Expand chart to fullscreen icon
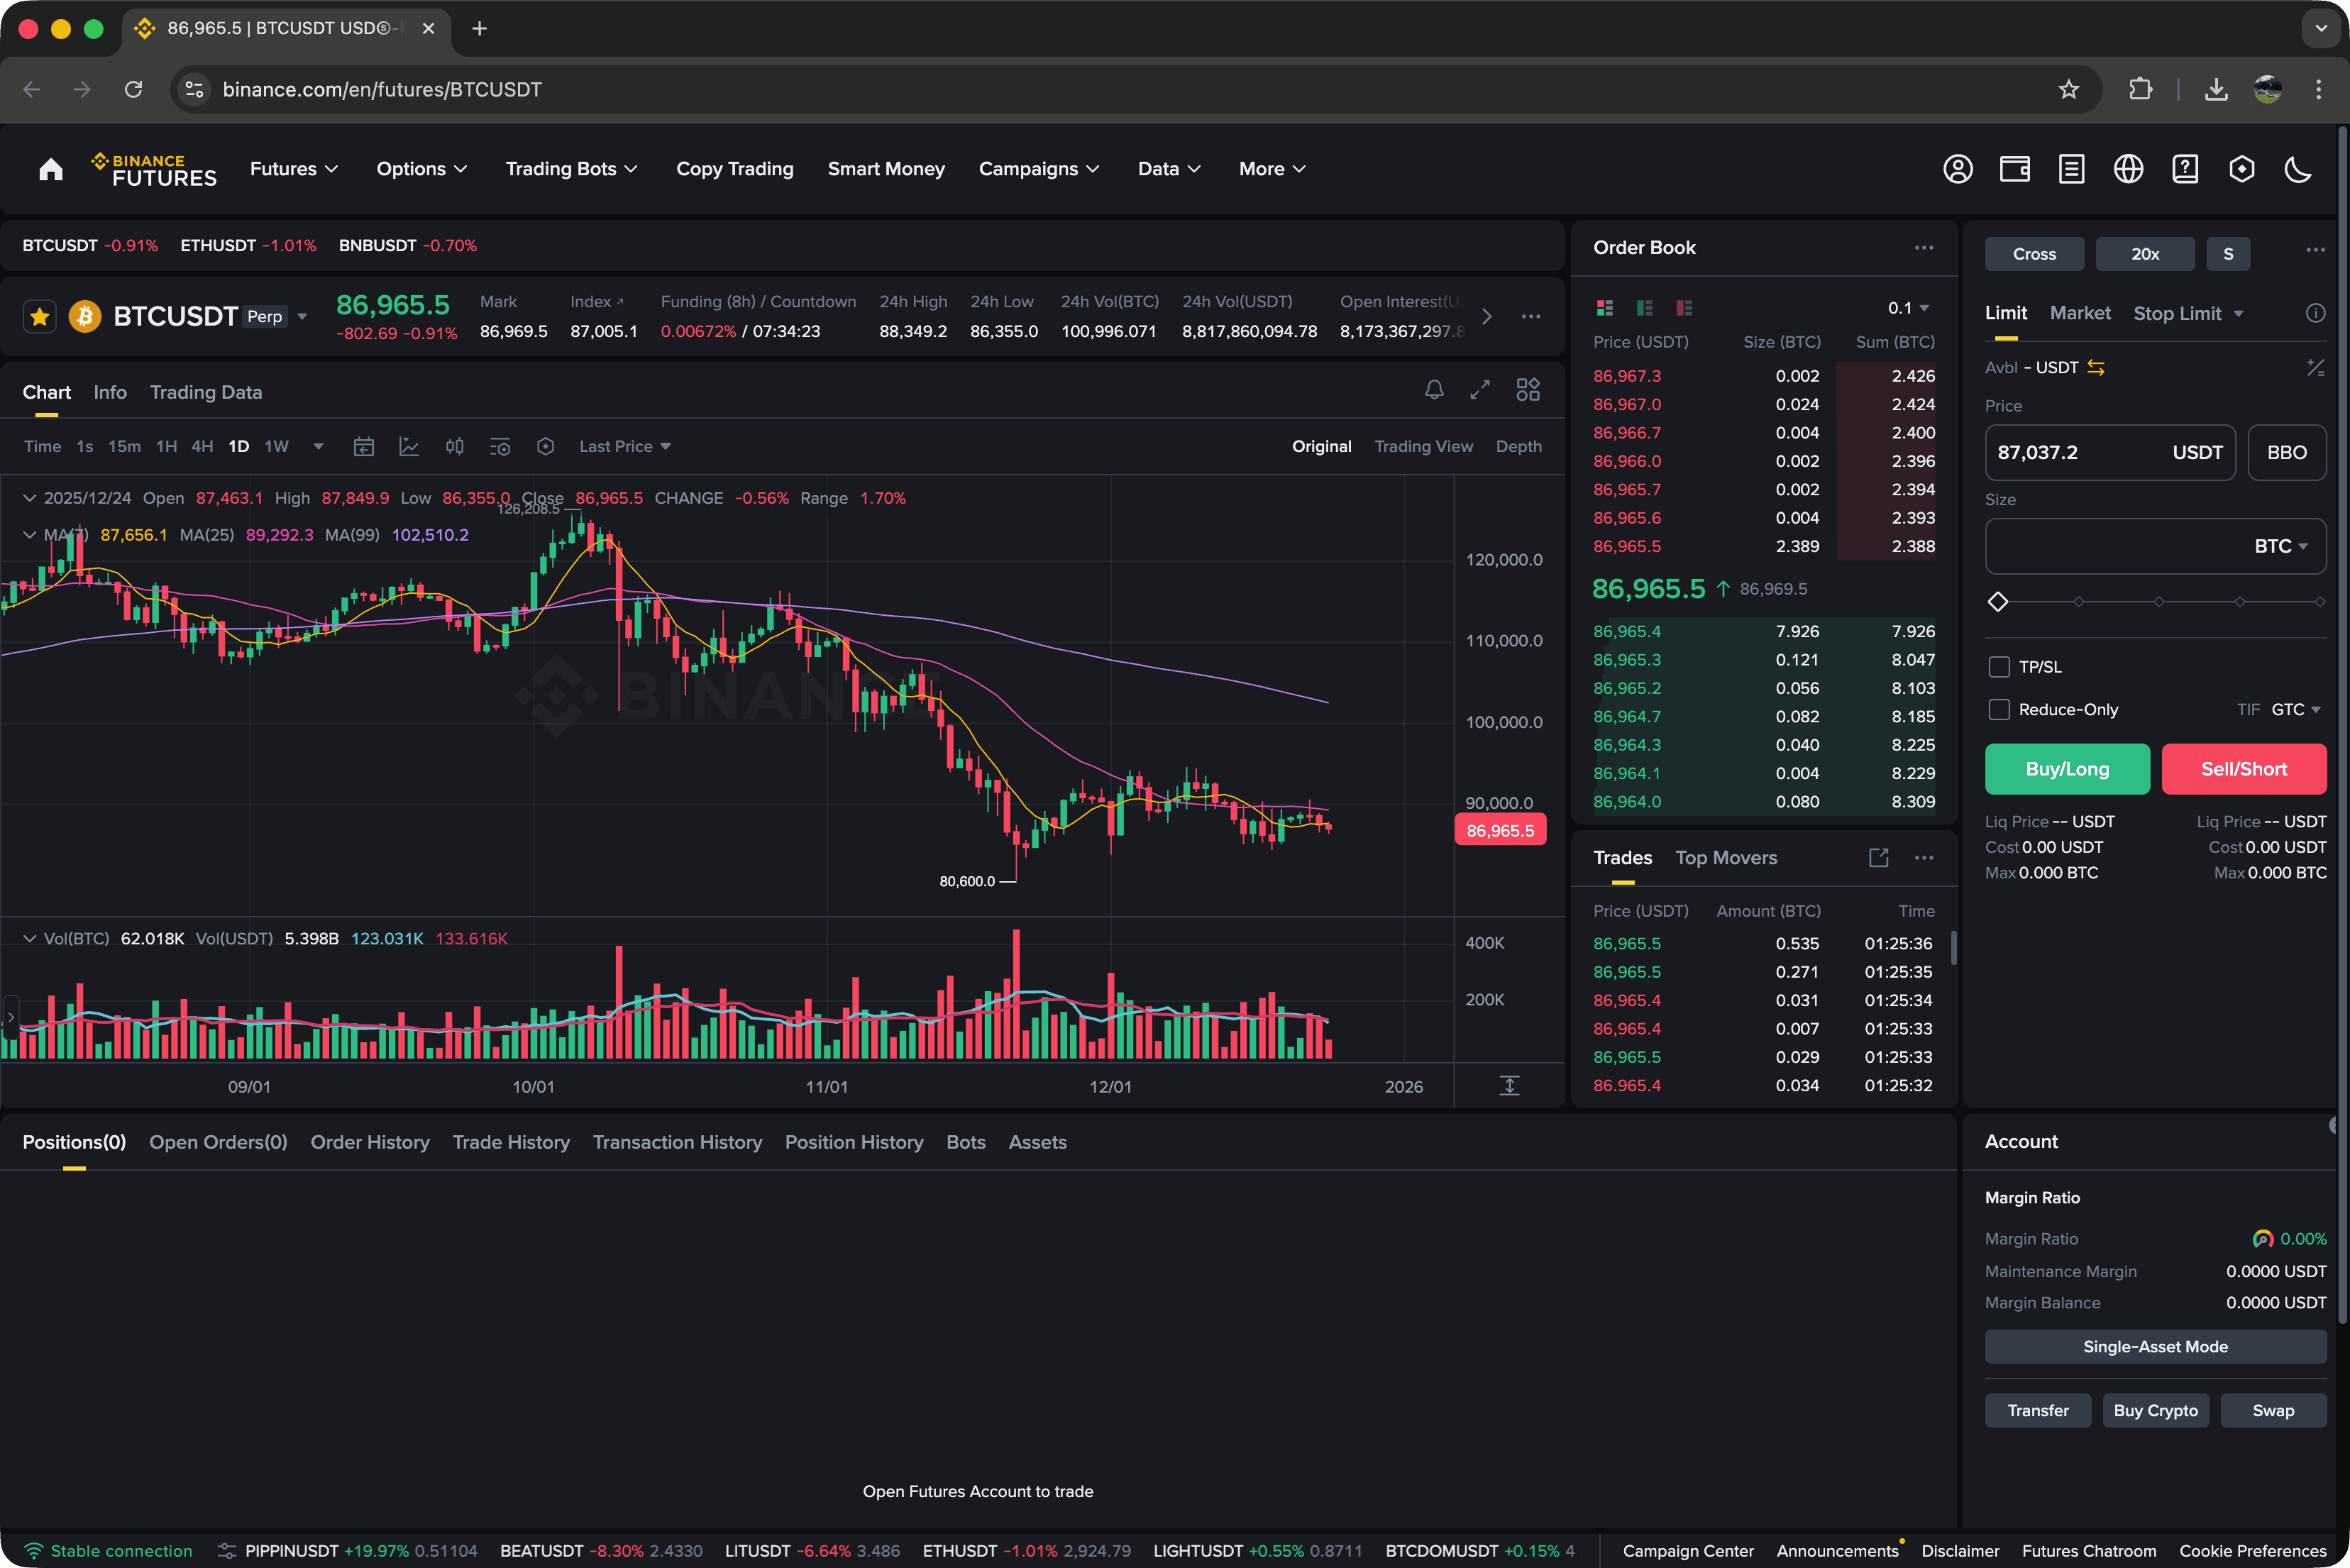Viewport: 2350px width, 1568px height. [x=1480, y=390]
